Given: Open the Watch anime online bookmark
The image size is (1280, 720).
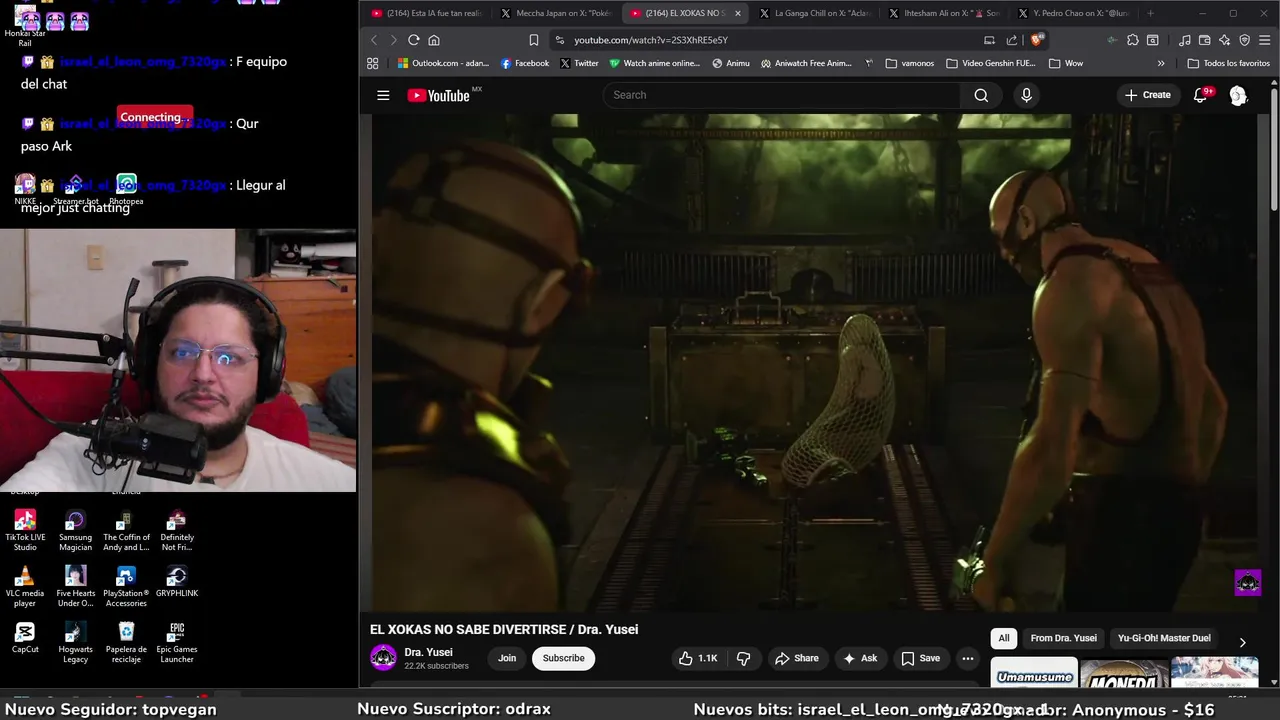Looking at the screenshot, I should pyautogui.click(x=655, y=63).
